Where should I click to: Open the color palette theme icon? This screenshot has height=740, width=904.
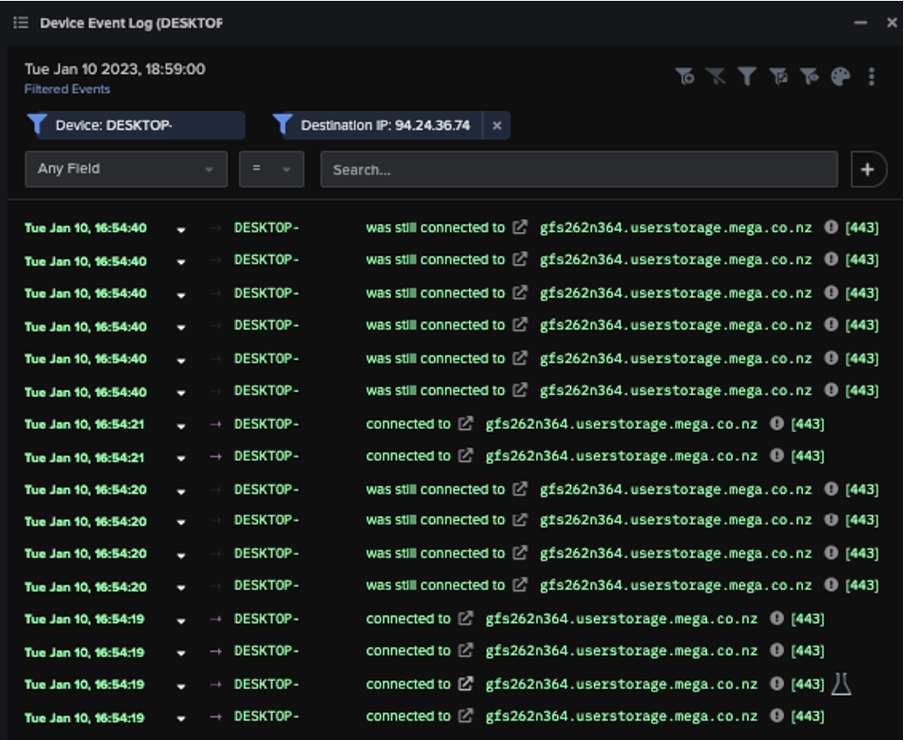coord(838,74)
